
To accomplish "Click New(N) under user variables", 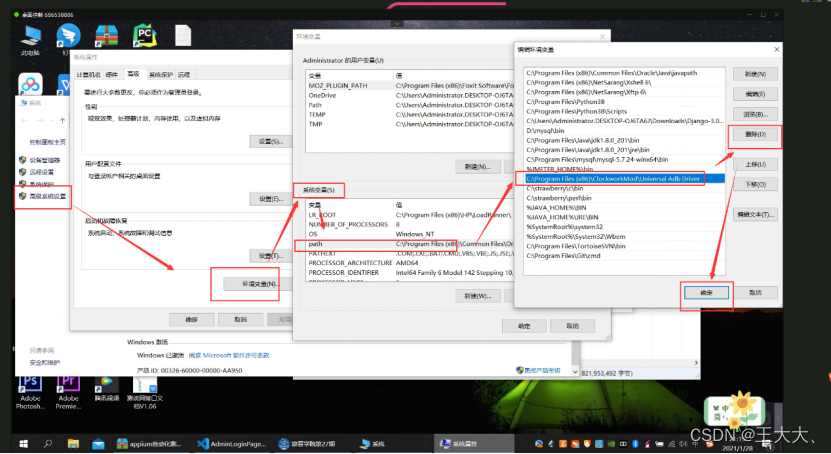I will pyautogui.click(x=478, y=166).
